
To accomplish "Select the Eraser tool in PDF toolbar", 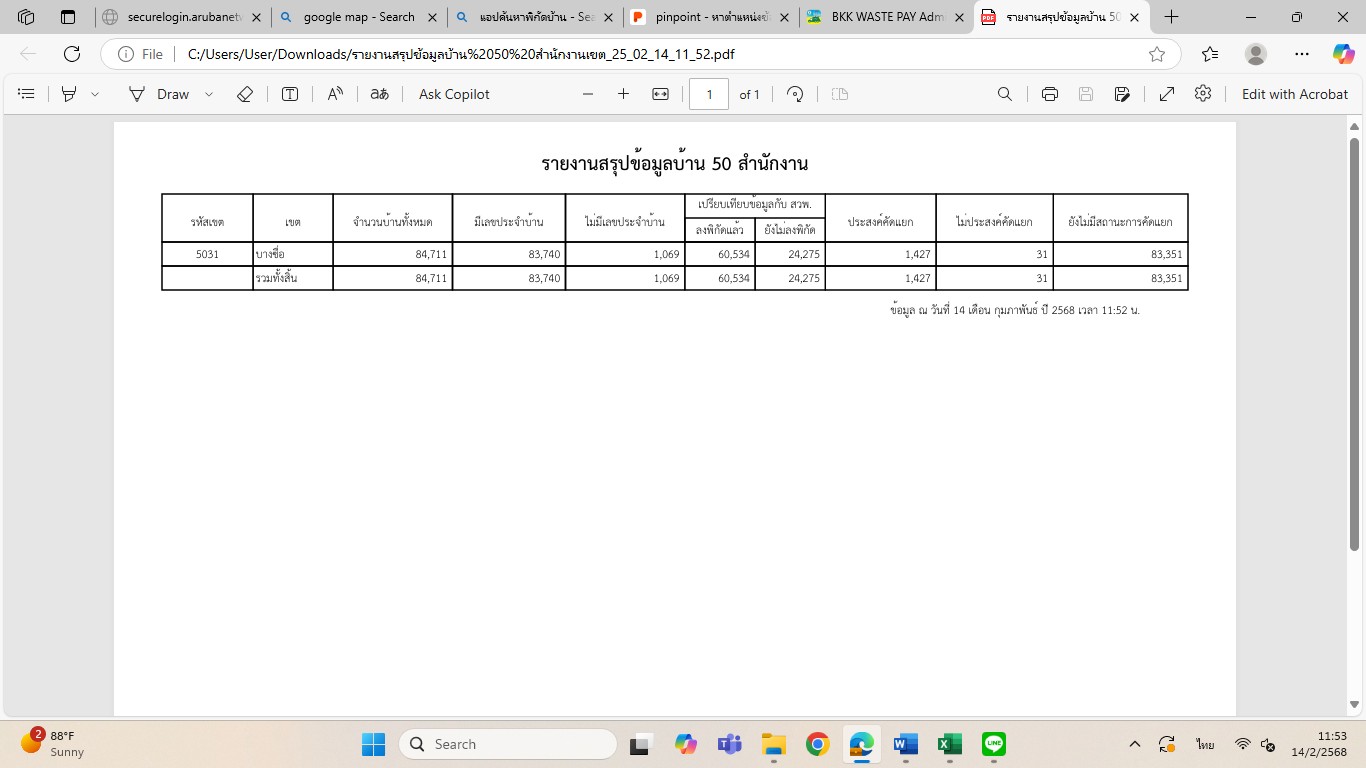I will coord(245,94).
